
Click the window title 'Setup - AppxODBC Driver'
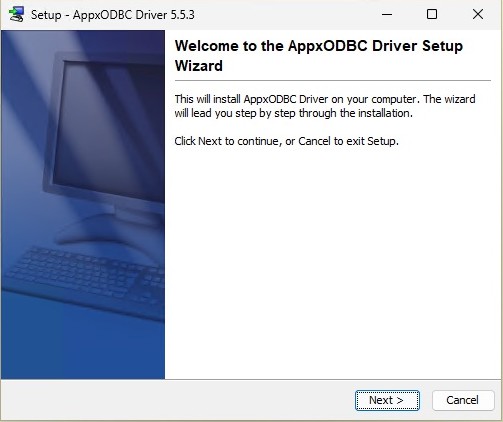click(x=99, y=15)
